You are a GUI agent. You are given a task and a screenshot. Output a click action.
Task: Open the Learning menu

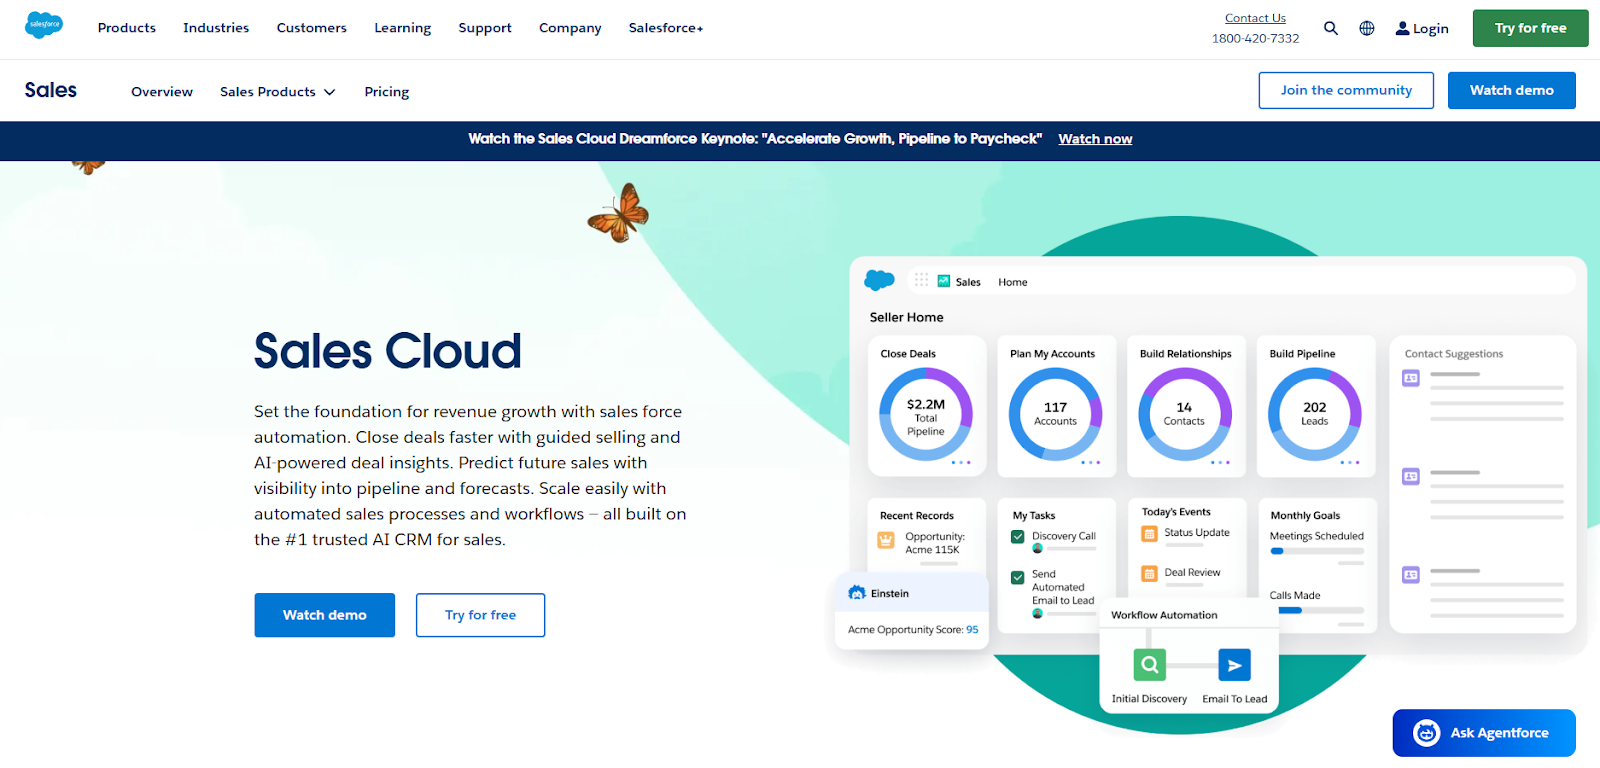coord(403,28)
